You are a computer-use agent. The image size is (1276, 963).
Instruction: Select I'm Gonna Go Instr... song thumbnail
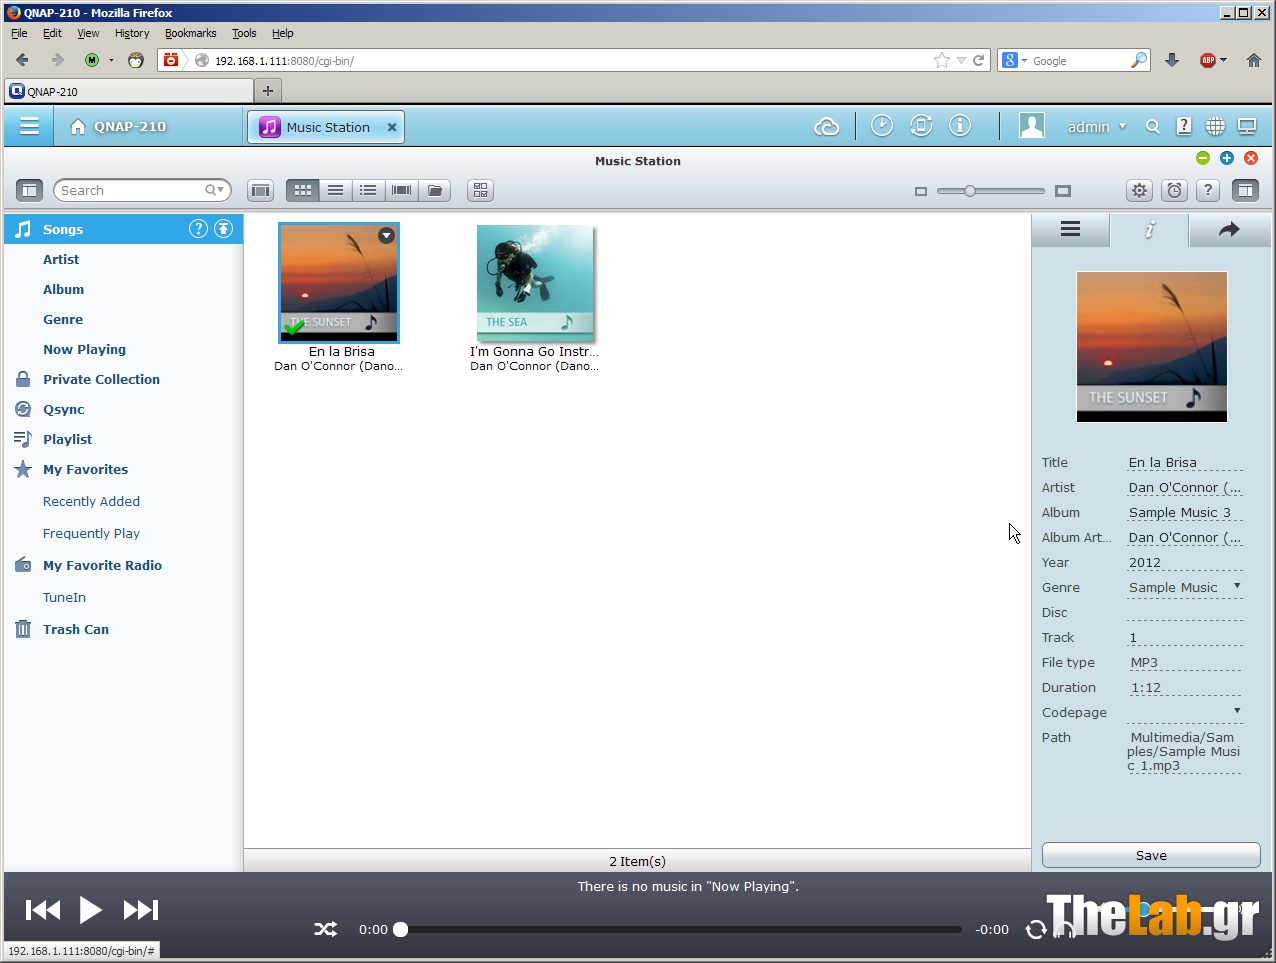[x=535, y=281]
